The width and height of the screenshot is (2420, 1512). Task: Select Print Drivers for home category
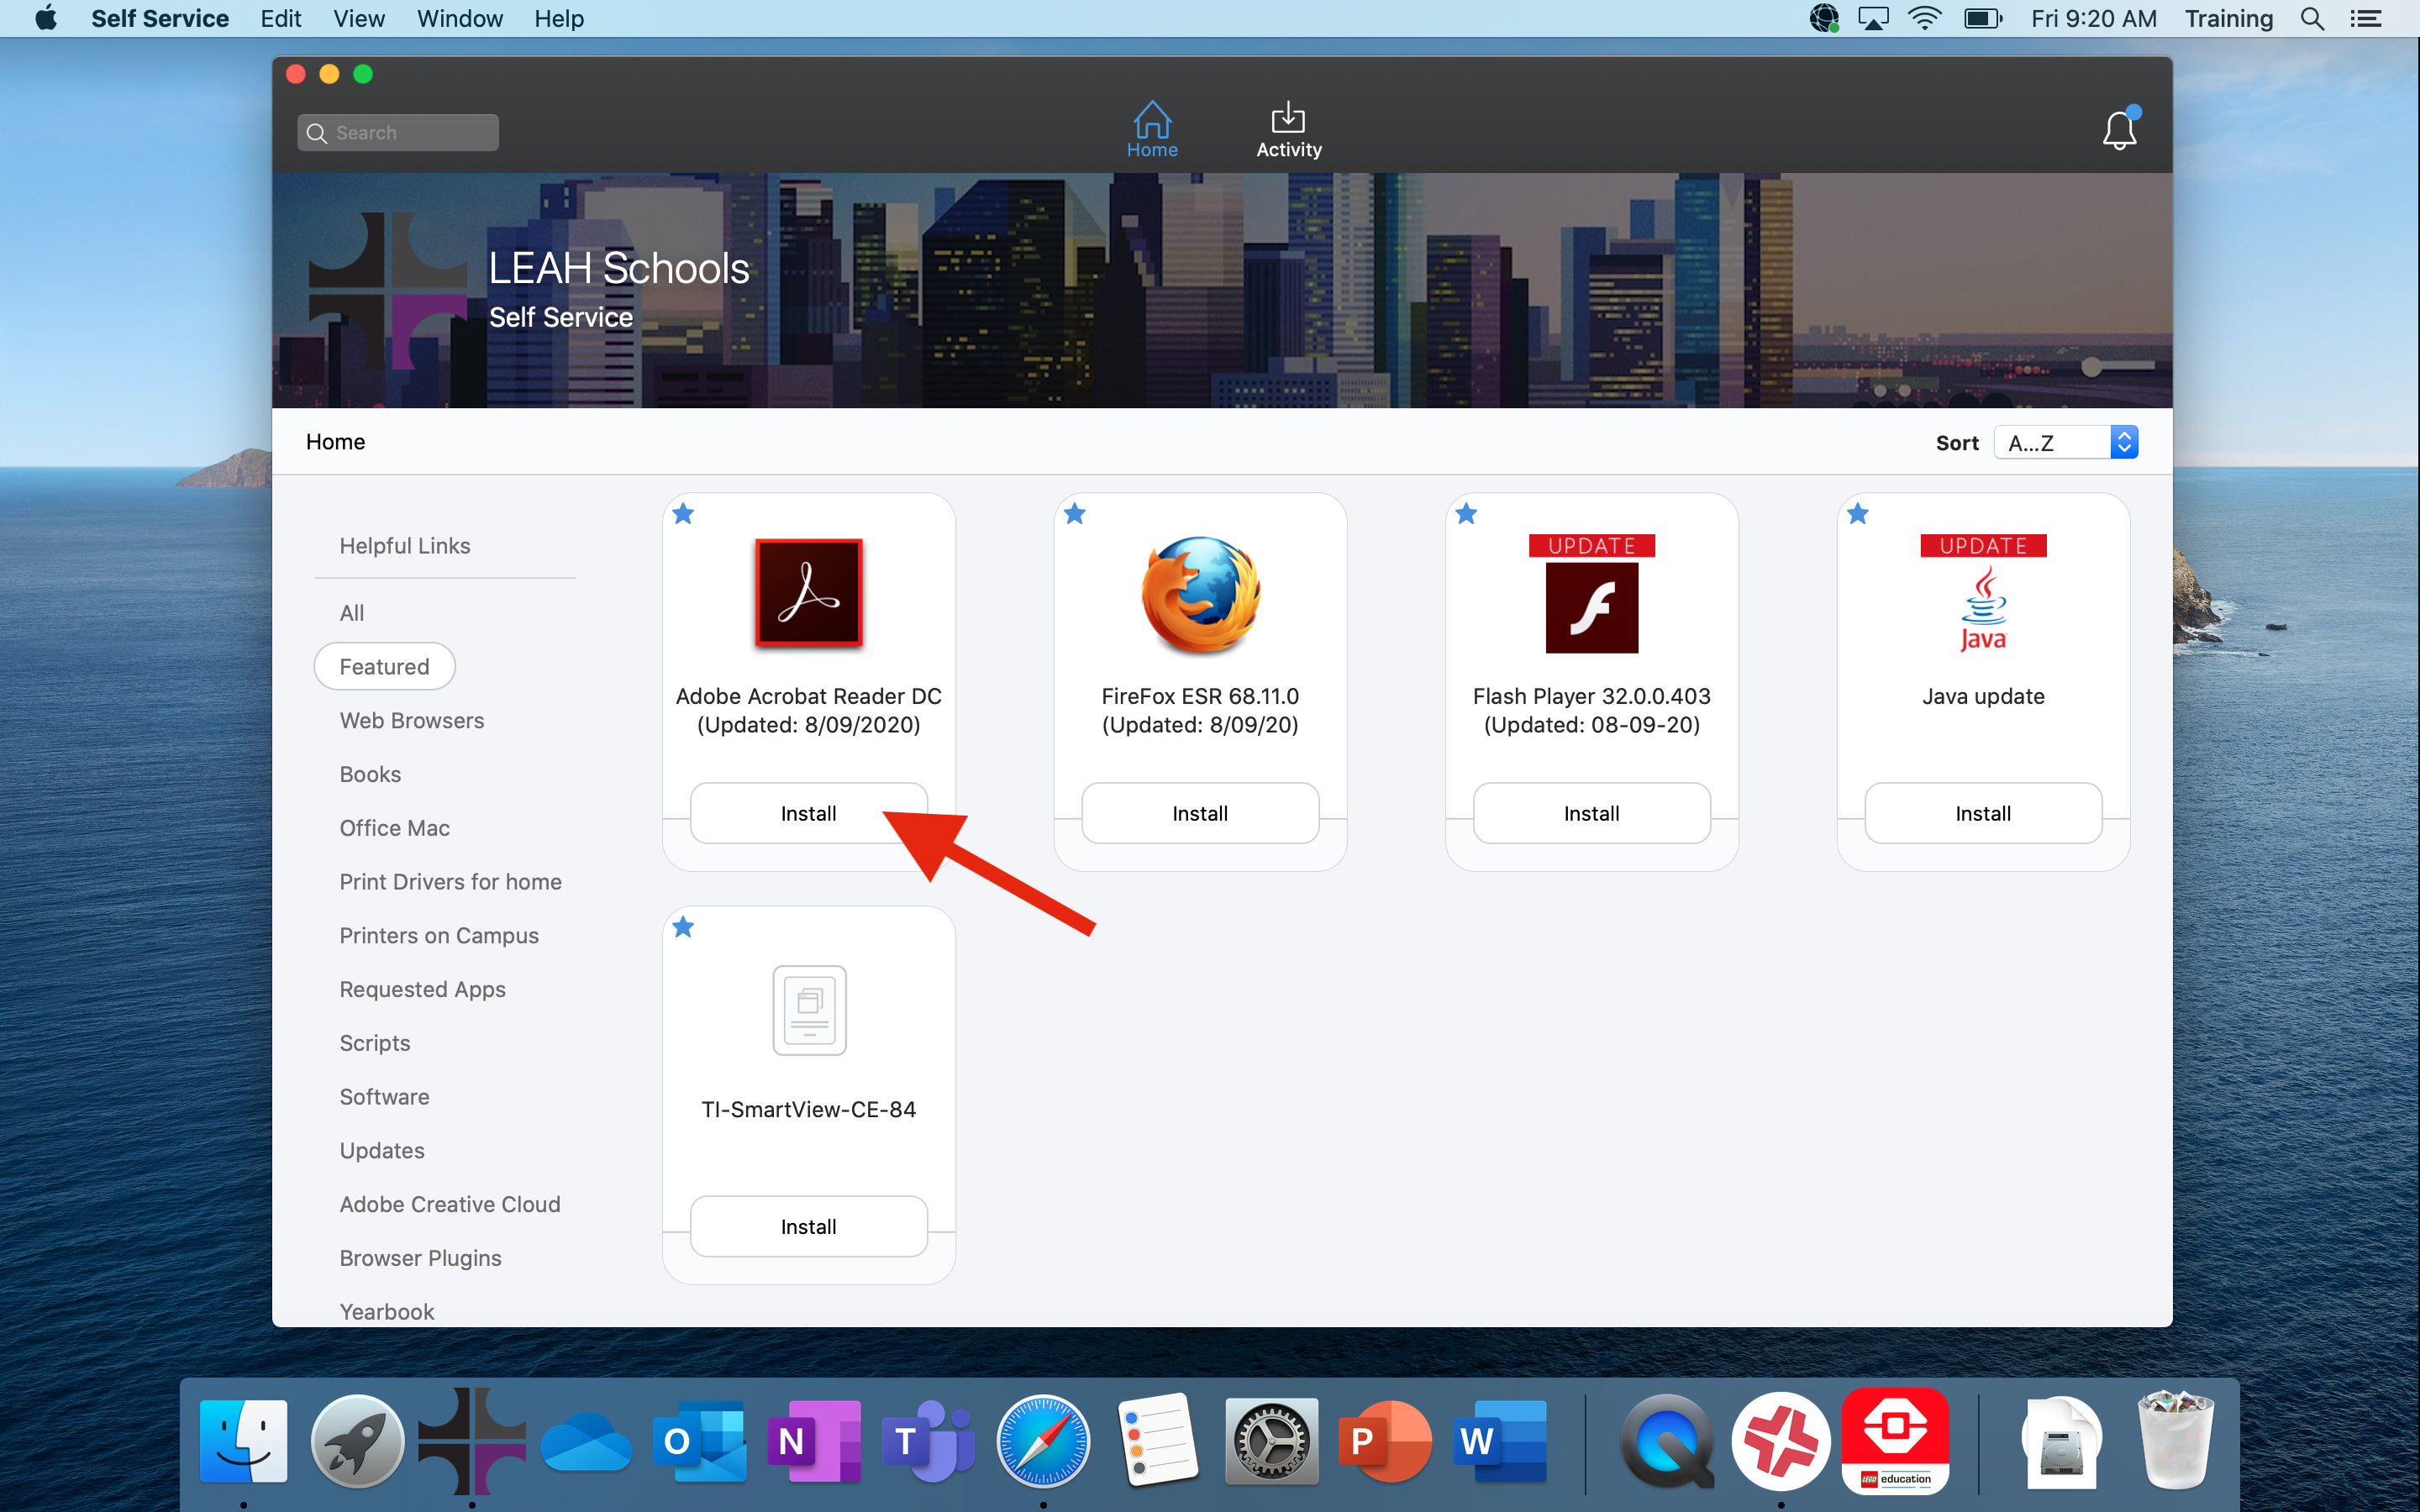coord(450,882)
